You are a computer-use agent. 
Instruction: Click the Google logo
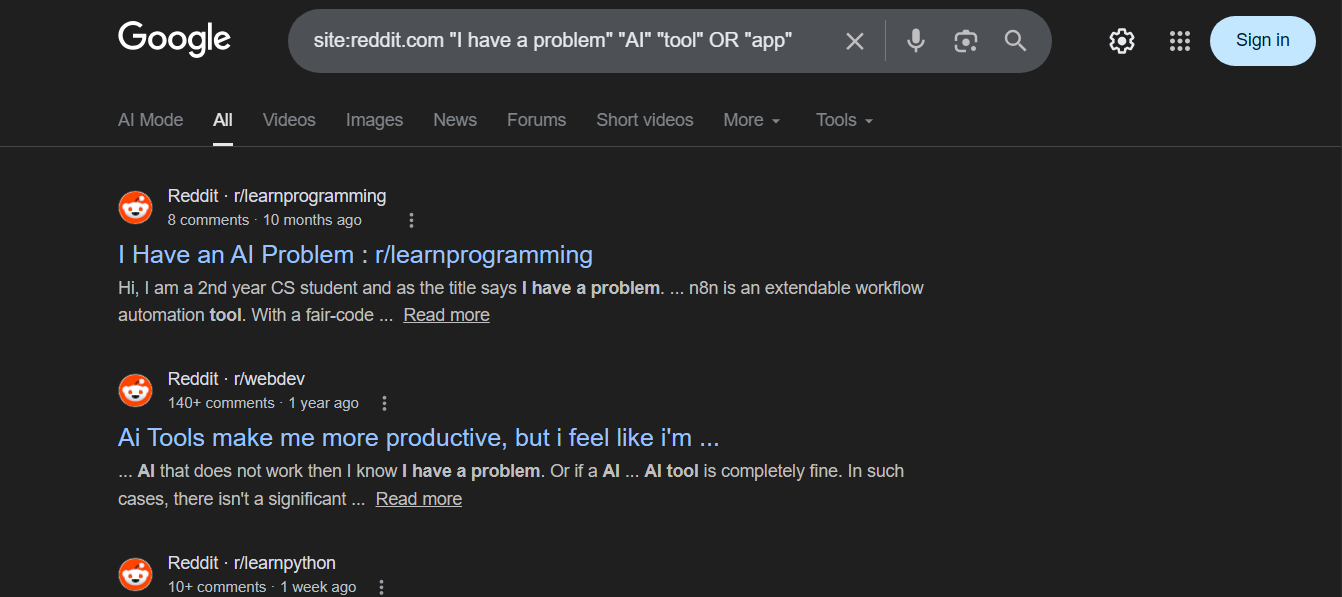(x=174, y=40)
